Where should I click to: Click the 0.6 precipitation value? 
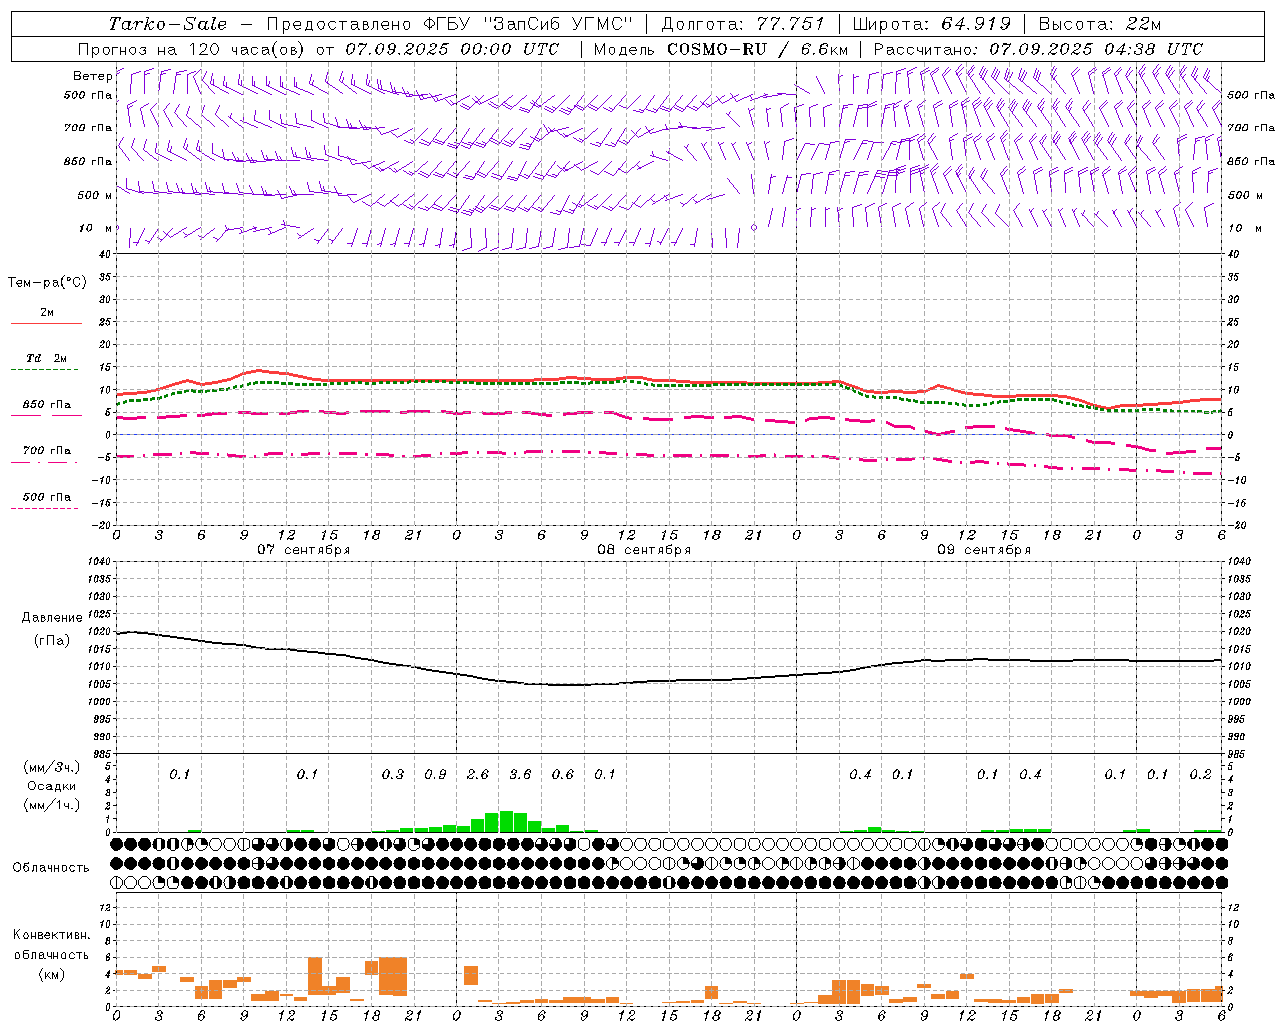click(x=563, y=774)
